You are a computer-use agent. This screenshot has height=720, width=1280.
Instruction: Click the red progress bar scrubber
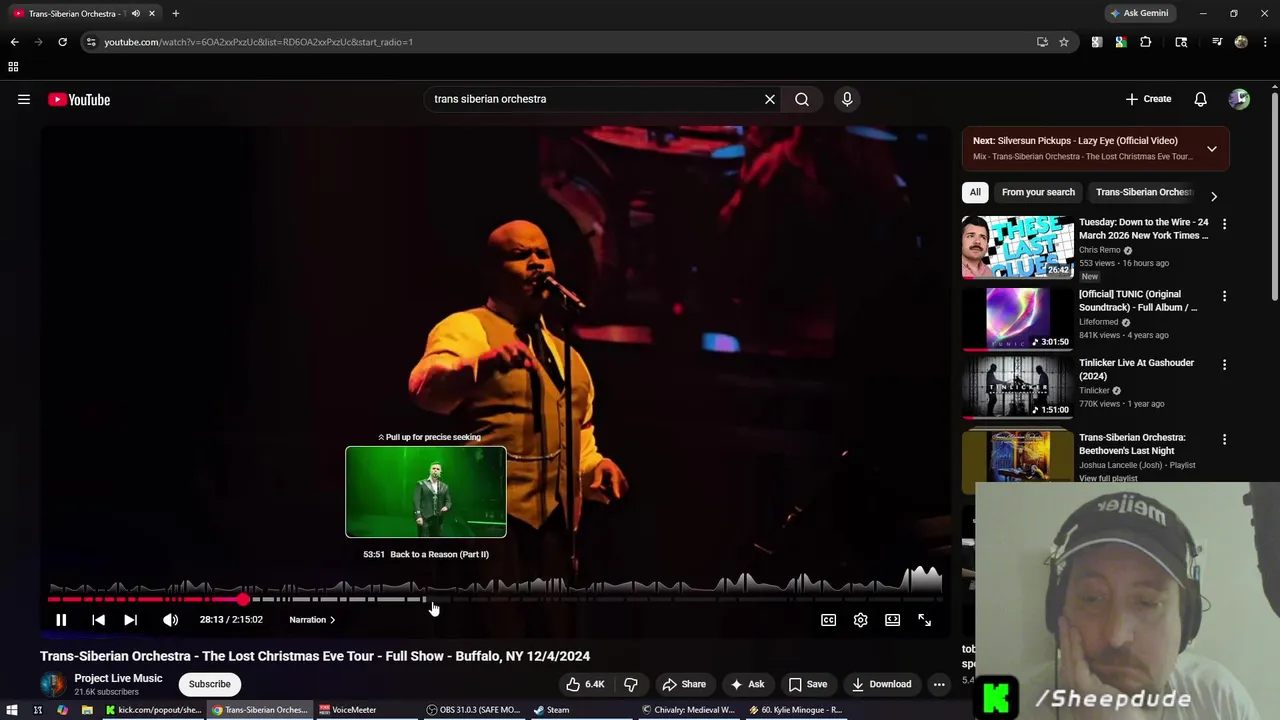point(244,599)
